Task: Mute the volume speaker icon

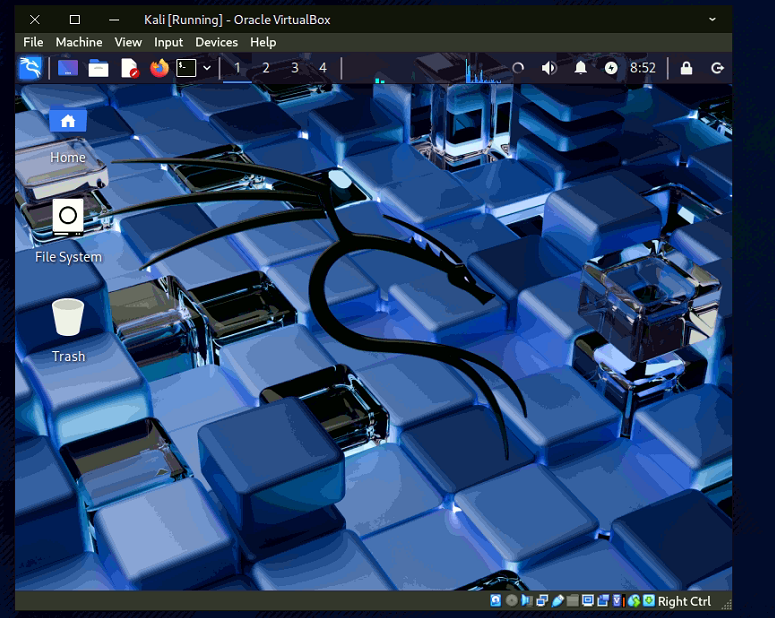Action: (548, 68)
